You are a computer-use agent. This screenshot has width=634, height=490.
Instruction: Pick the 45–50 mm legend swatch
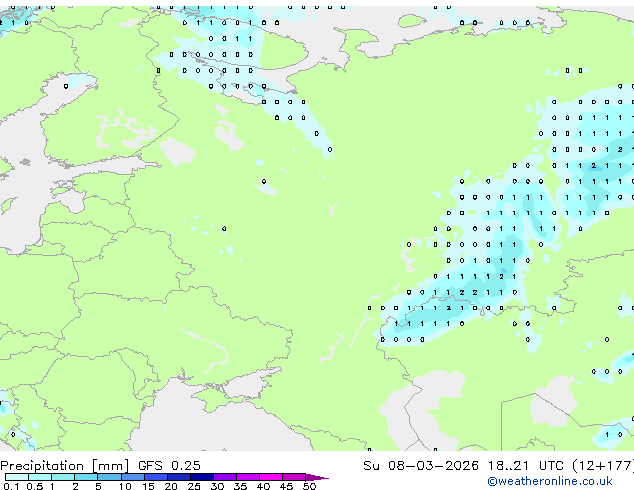coord(294,477)
